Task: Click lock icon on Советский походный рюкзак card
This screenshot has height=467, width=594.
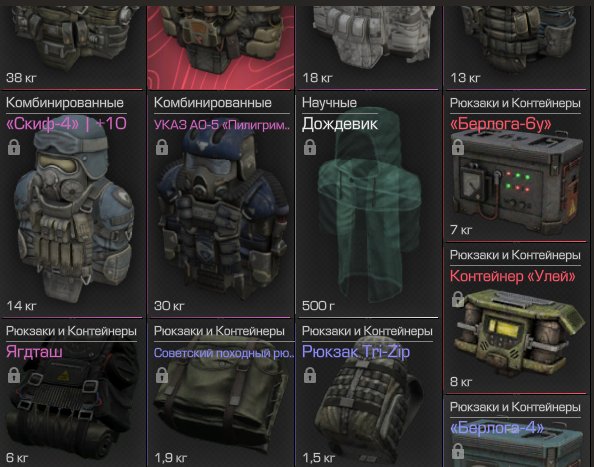Action: 162,375
